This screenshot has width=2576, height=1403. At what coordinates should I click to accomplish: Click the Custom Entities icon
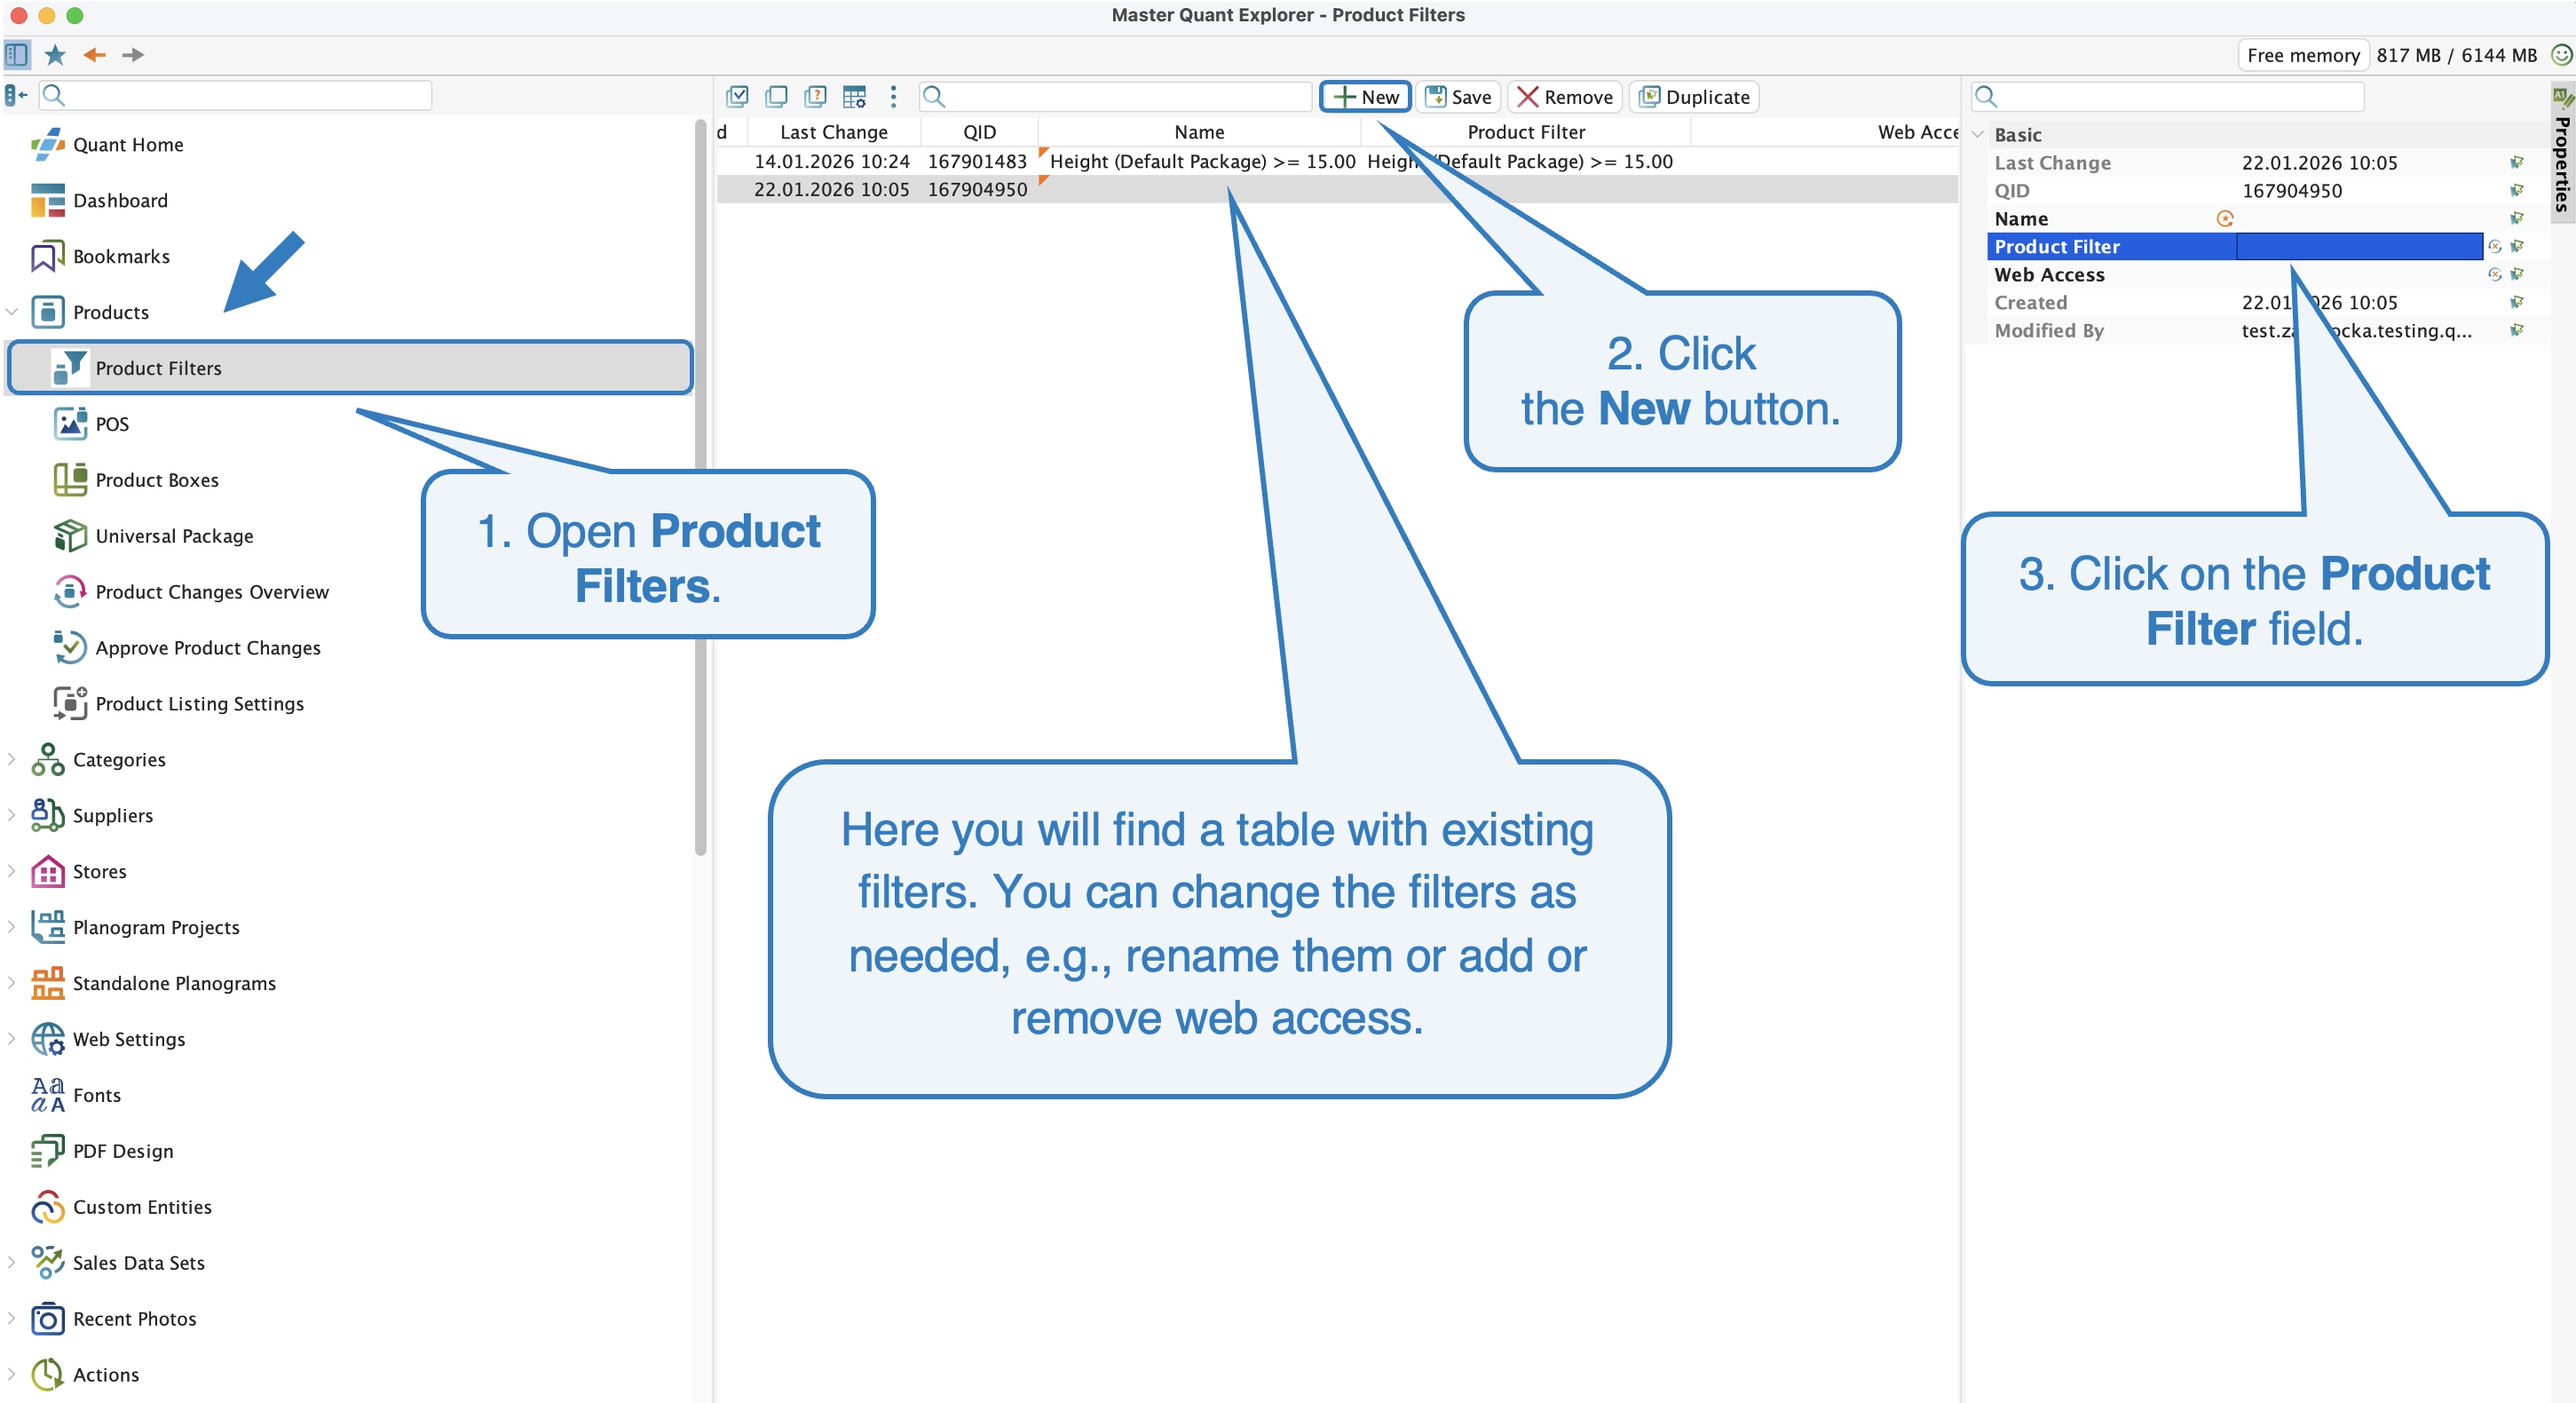coord(47,1207)
